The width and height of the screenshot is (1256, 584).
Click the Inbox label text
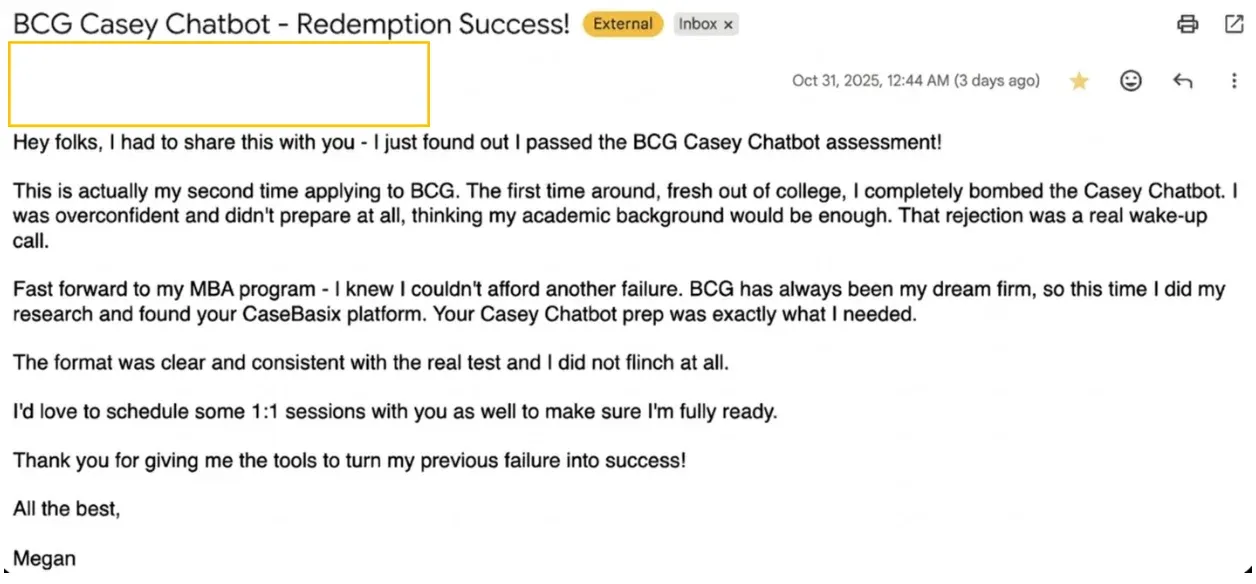tap(697, 24)
